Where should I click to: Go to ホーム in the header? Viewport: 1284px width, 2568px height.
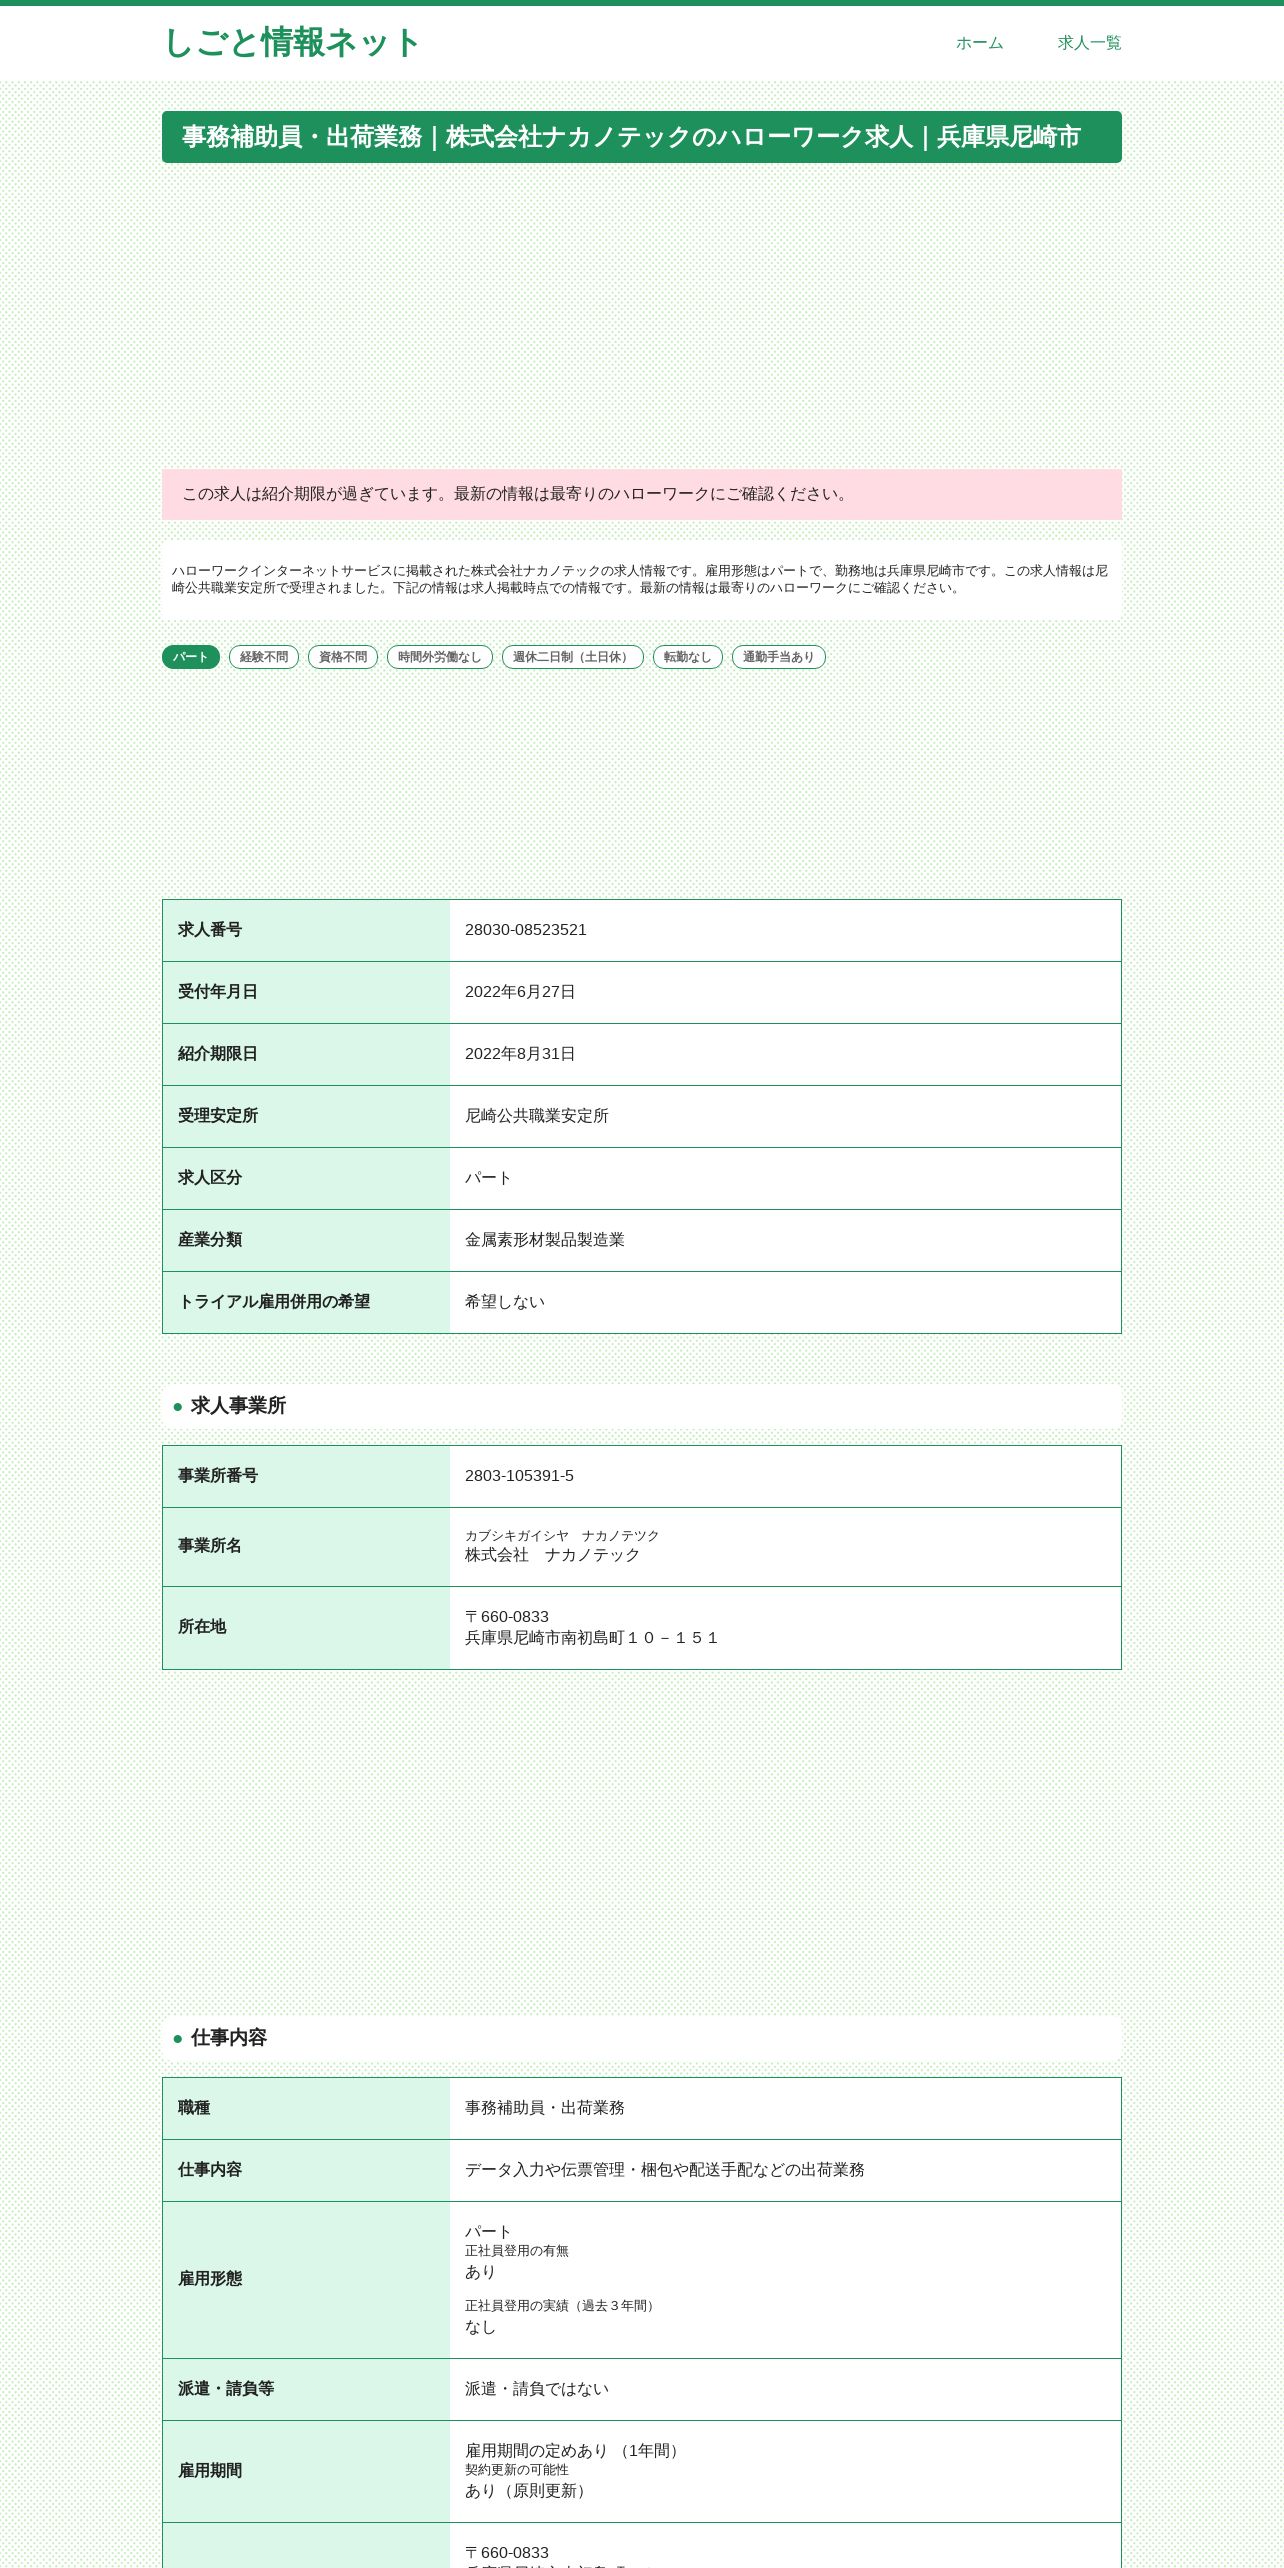(x=979, y=43)
